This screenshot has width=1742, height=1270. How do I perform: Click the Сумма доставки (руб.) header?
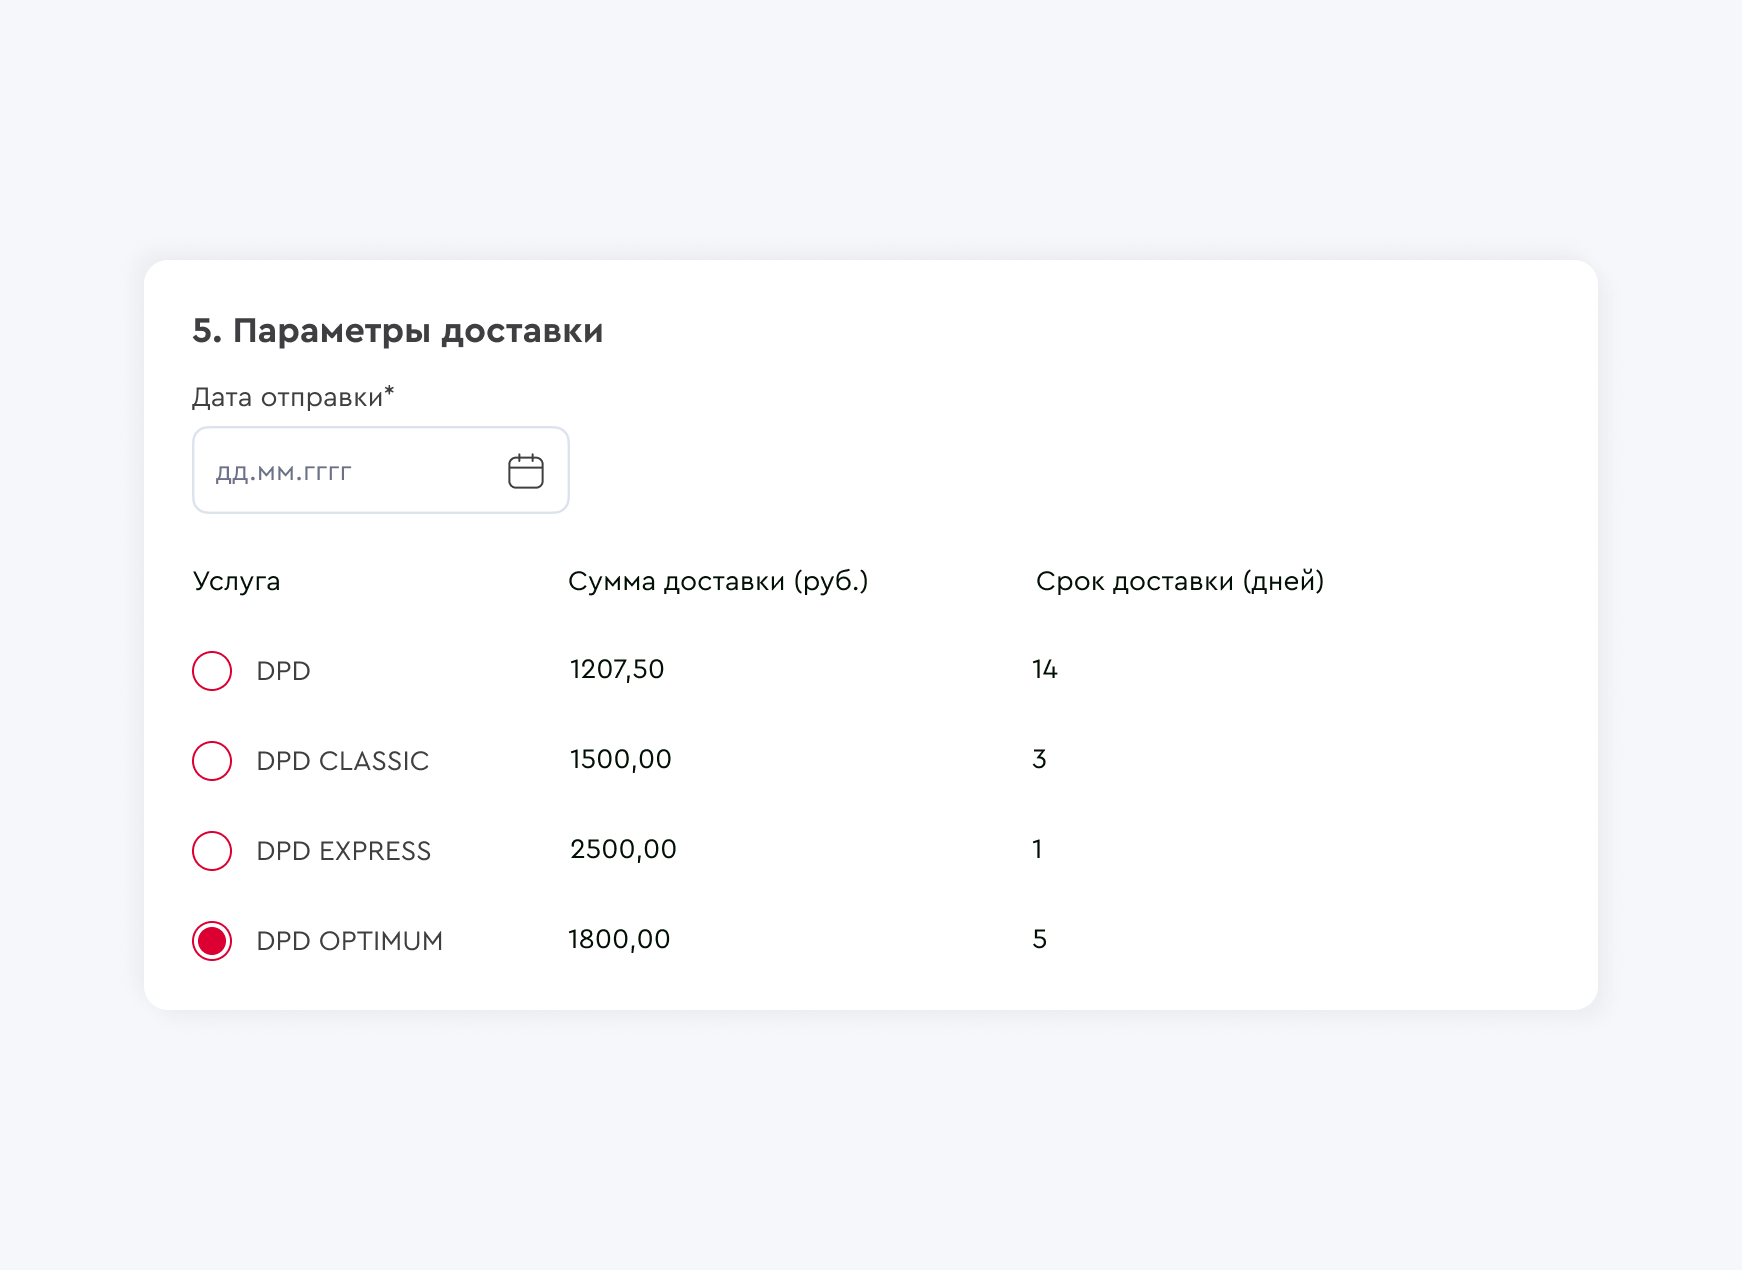click(x=718, y=581)
